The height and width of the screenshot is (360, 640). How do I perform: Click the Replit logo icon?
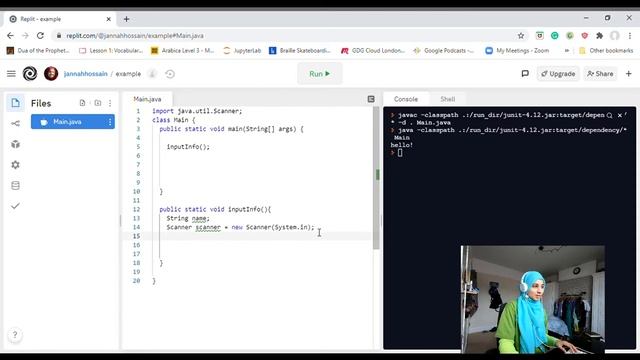[x=30, y=74]
